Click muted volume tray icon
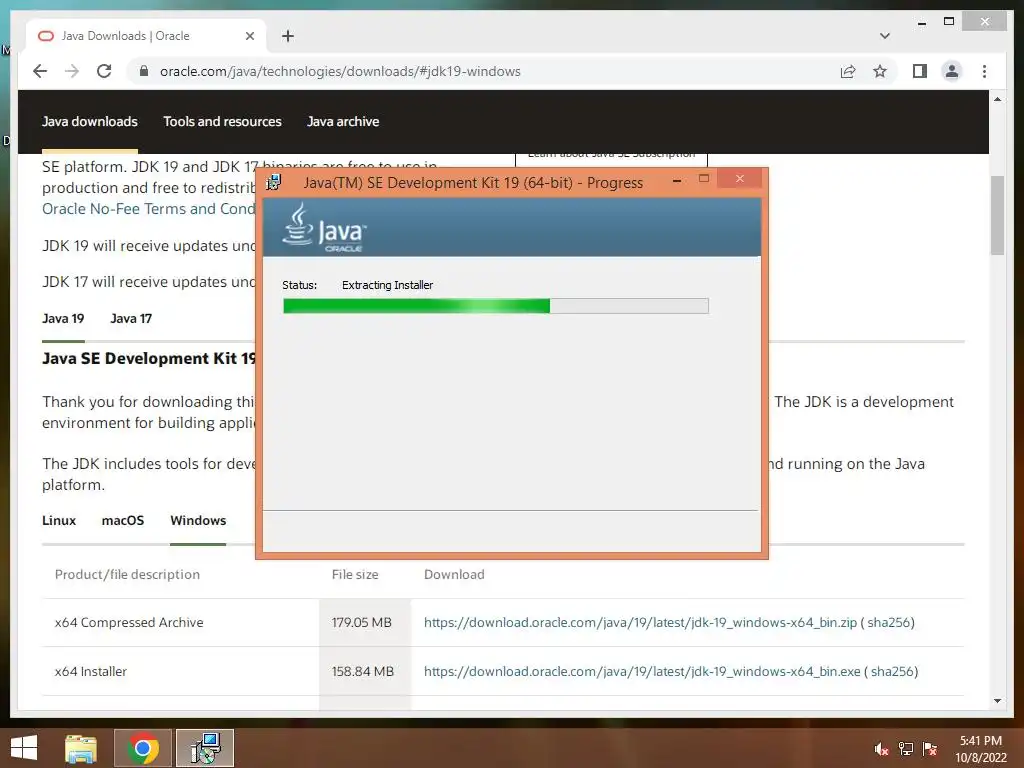This screenshot has width=1024, height=768. 881,749
